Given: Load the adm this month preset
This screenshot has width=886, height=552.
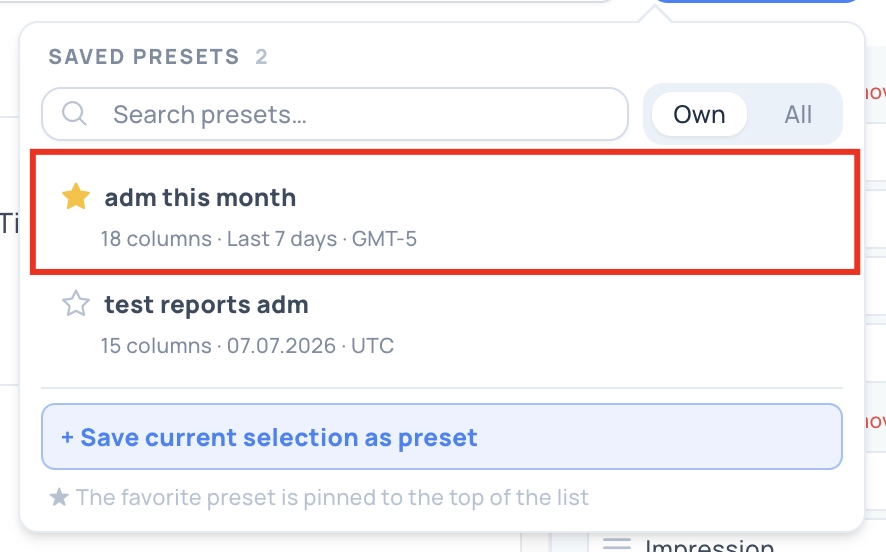Looking at the screenshot, I should (445, 212).
